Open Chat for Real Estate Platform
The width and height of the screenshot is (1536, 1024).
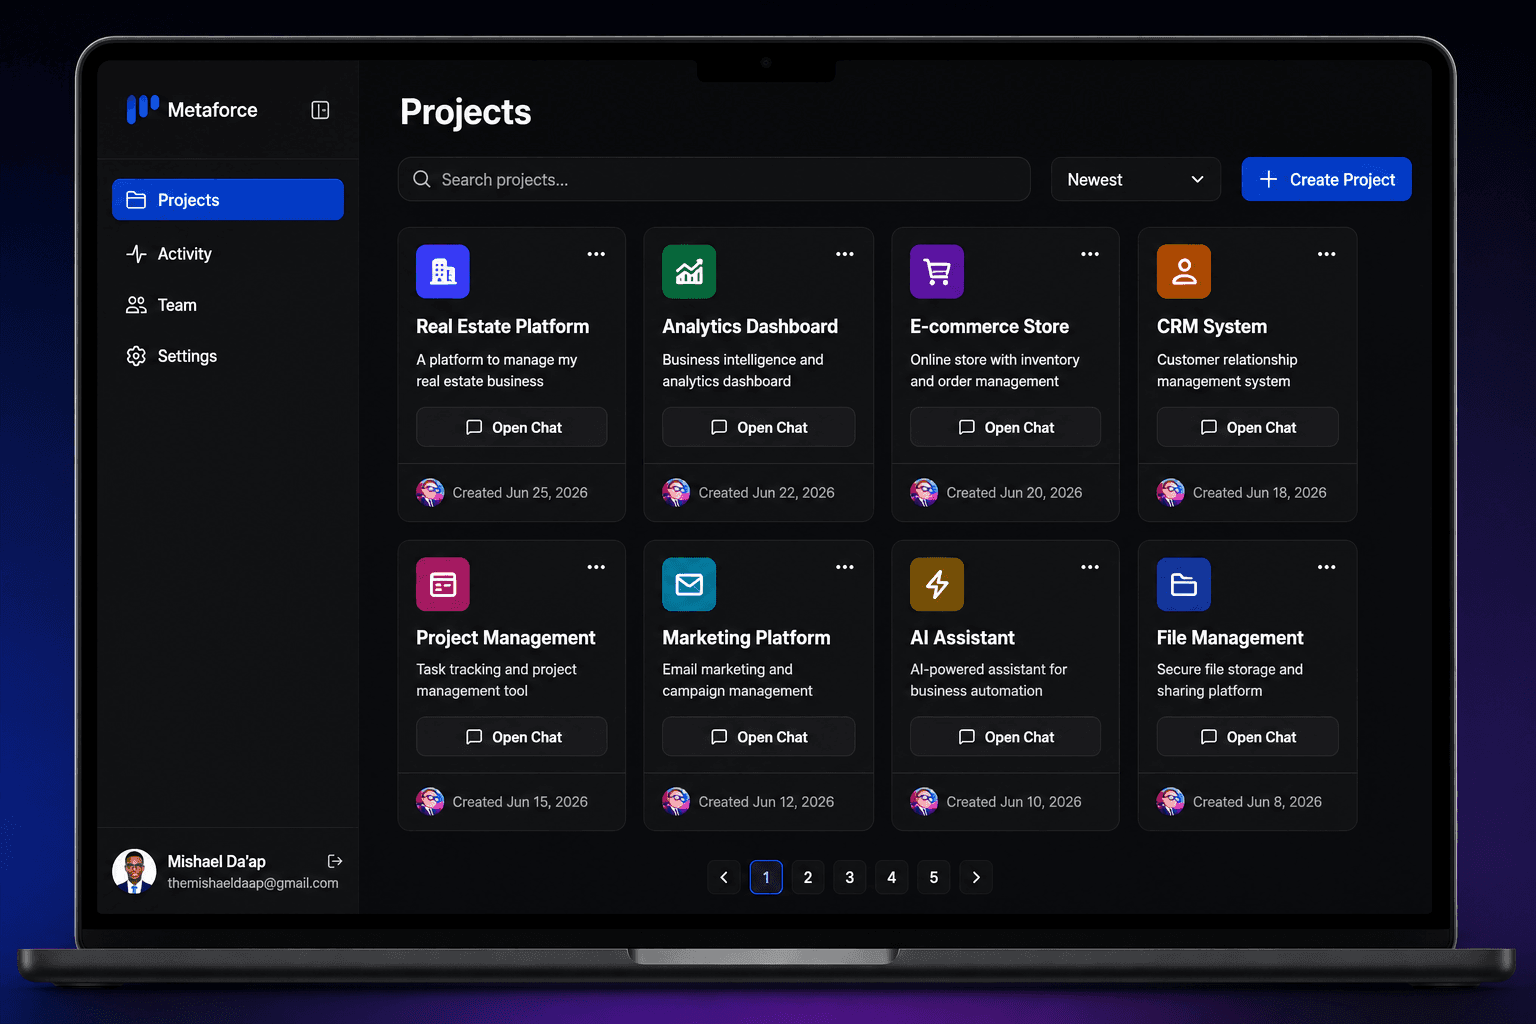[x=512, y=427]
